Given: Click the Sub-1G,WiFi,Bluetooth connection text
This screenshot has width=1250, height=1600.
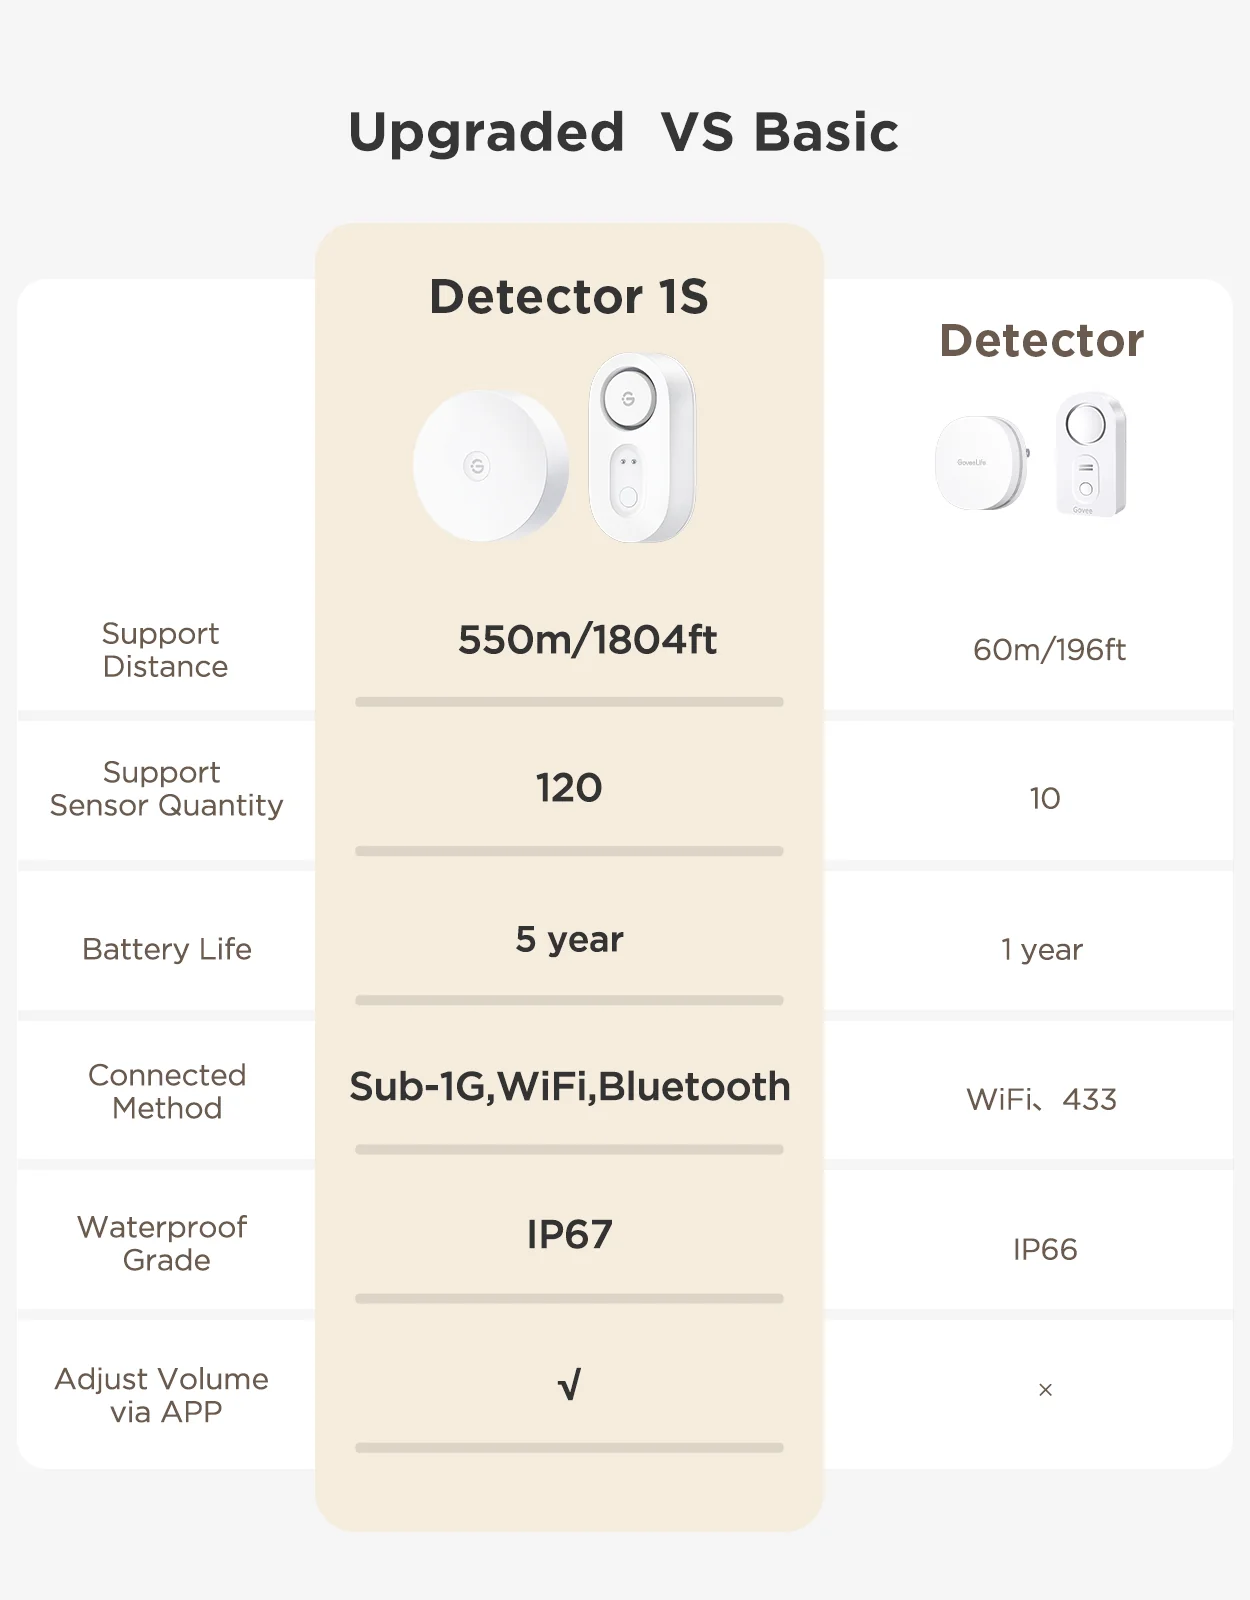Looking at the screenshot, I should (x=570, y=1087).
